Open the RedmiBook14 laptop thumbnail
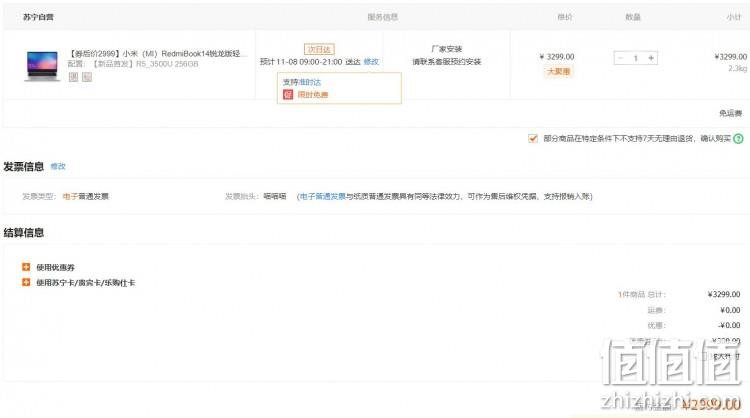 pos(43,66)
